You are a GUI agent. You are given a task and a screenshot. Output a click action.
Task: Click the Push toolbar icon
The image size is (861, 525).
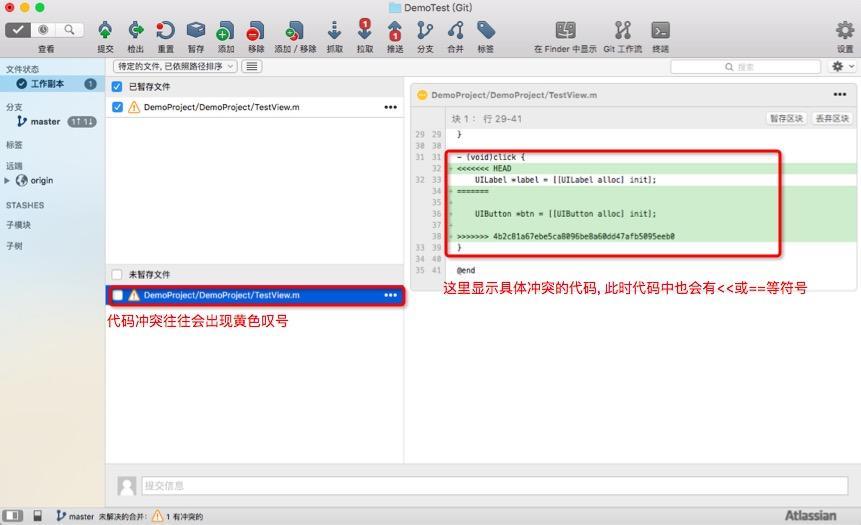[x=395, y=31]
